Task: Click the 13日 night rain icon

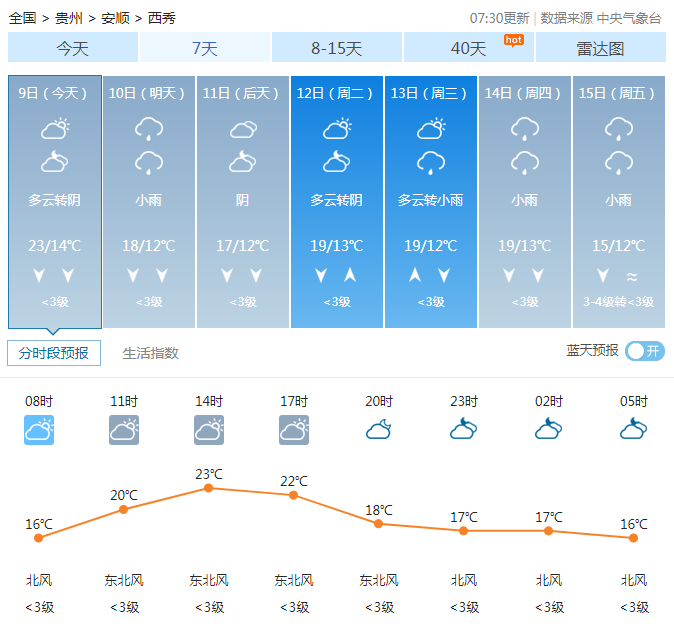Action: [x=431, y=162]
